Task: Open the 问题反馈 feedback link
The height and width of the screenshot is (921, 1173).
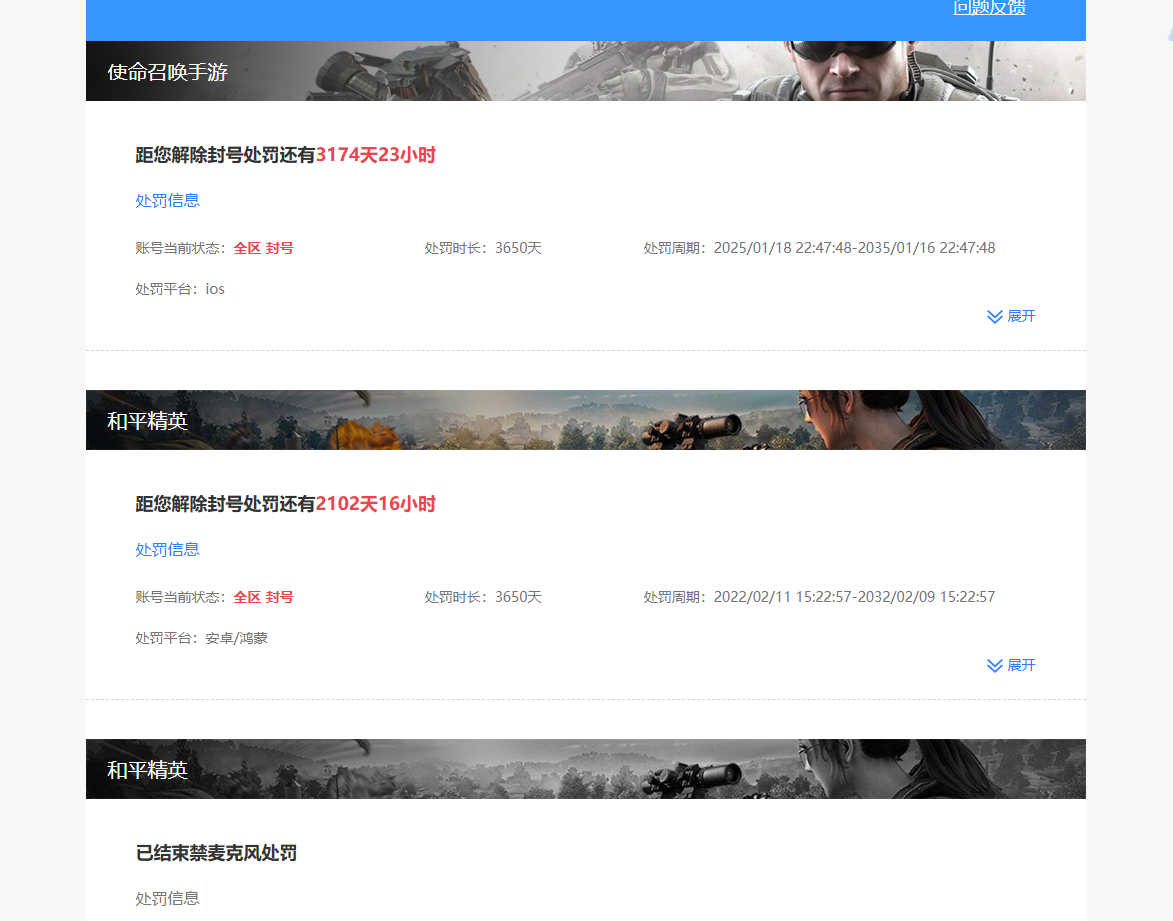Action: 989,7
